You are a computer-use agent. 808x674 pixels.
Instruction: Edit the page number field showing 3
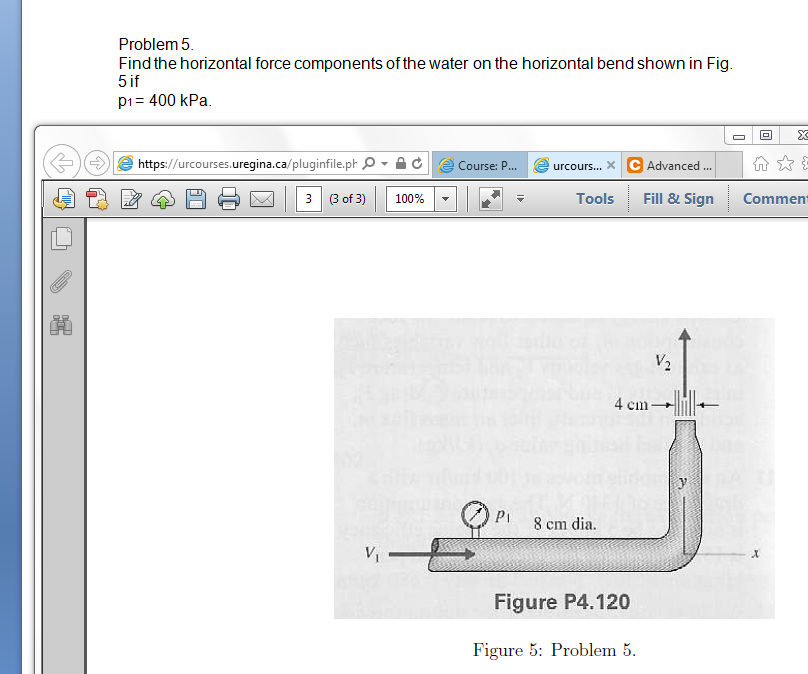pos(307,198)
